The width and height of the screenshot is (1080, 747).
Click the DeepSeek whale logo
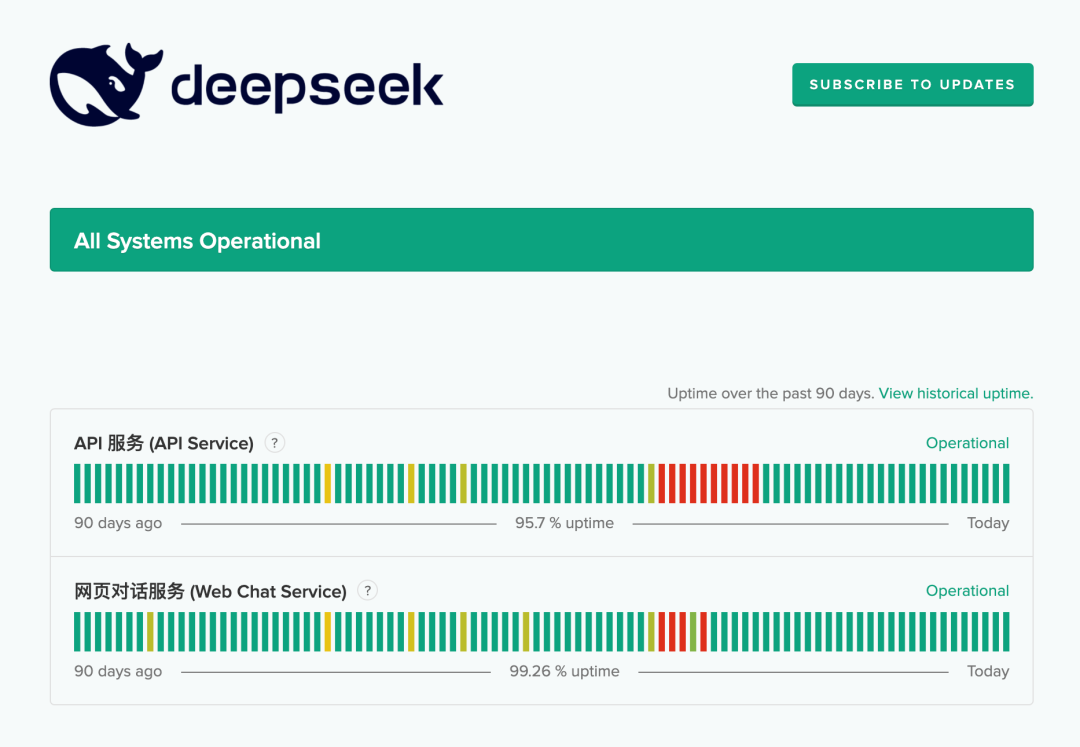(x=106, y=85)
